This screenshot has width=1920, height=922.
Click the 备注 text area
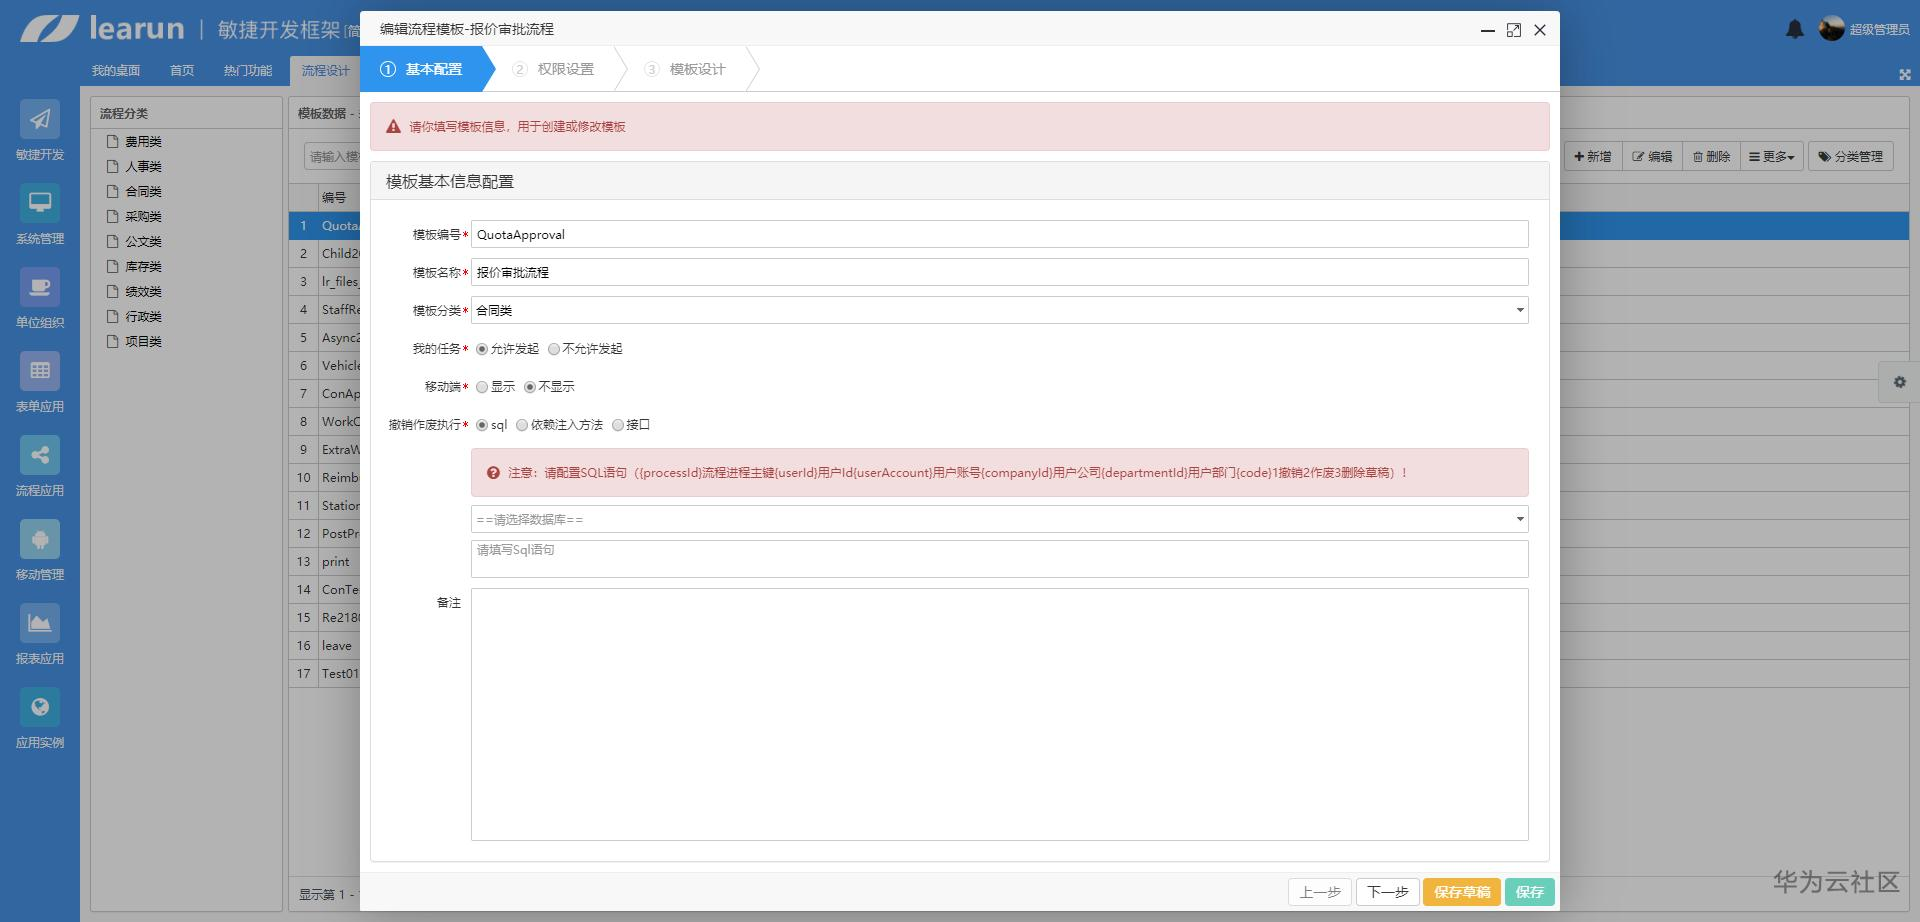(999, 714)
